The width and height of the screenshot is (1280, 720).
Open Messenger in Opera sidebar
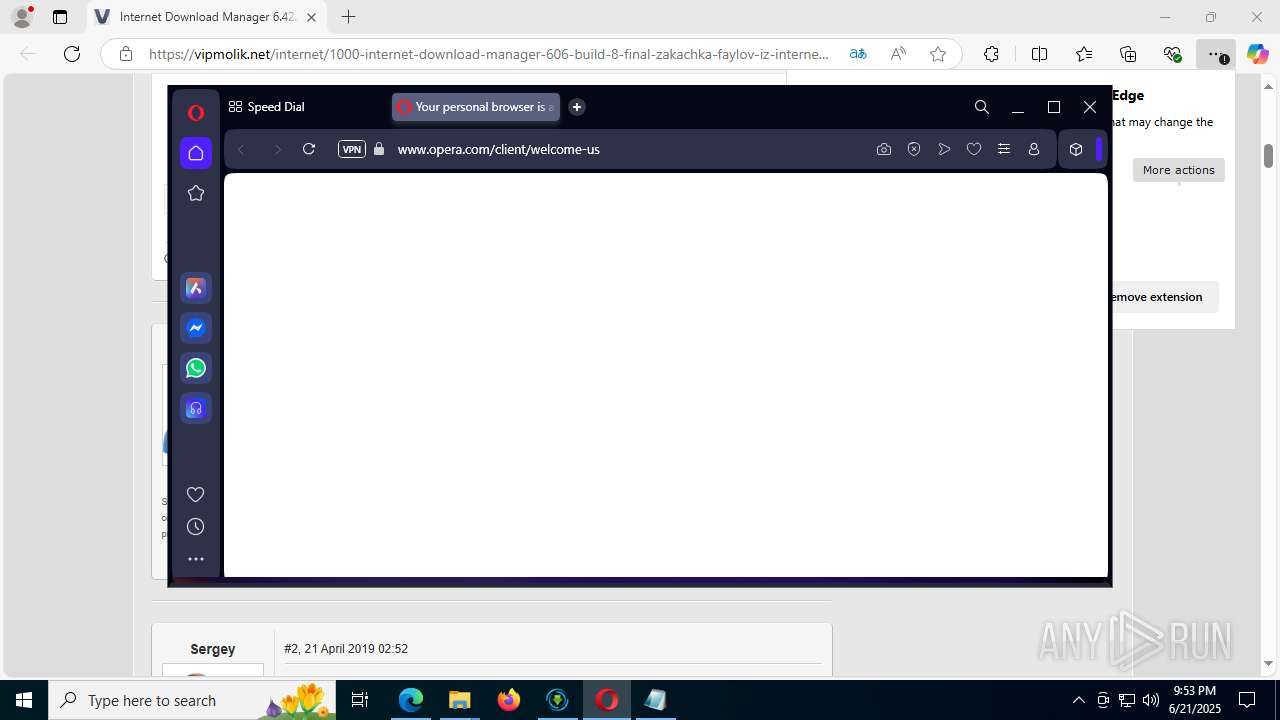pyautogui.click(x=196, y=328)
